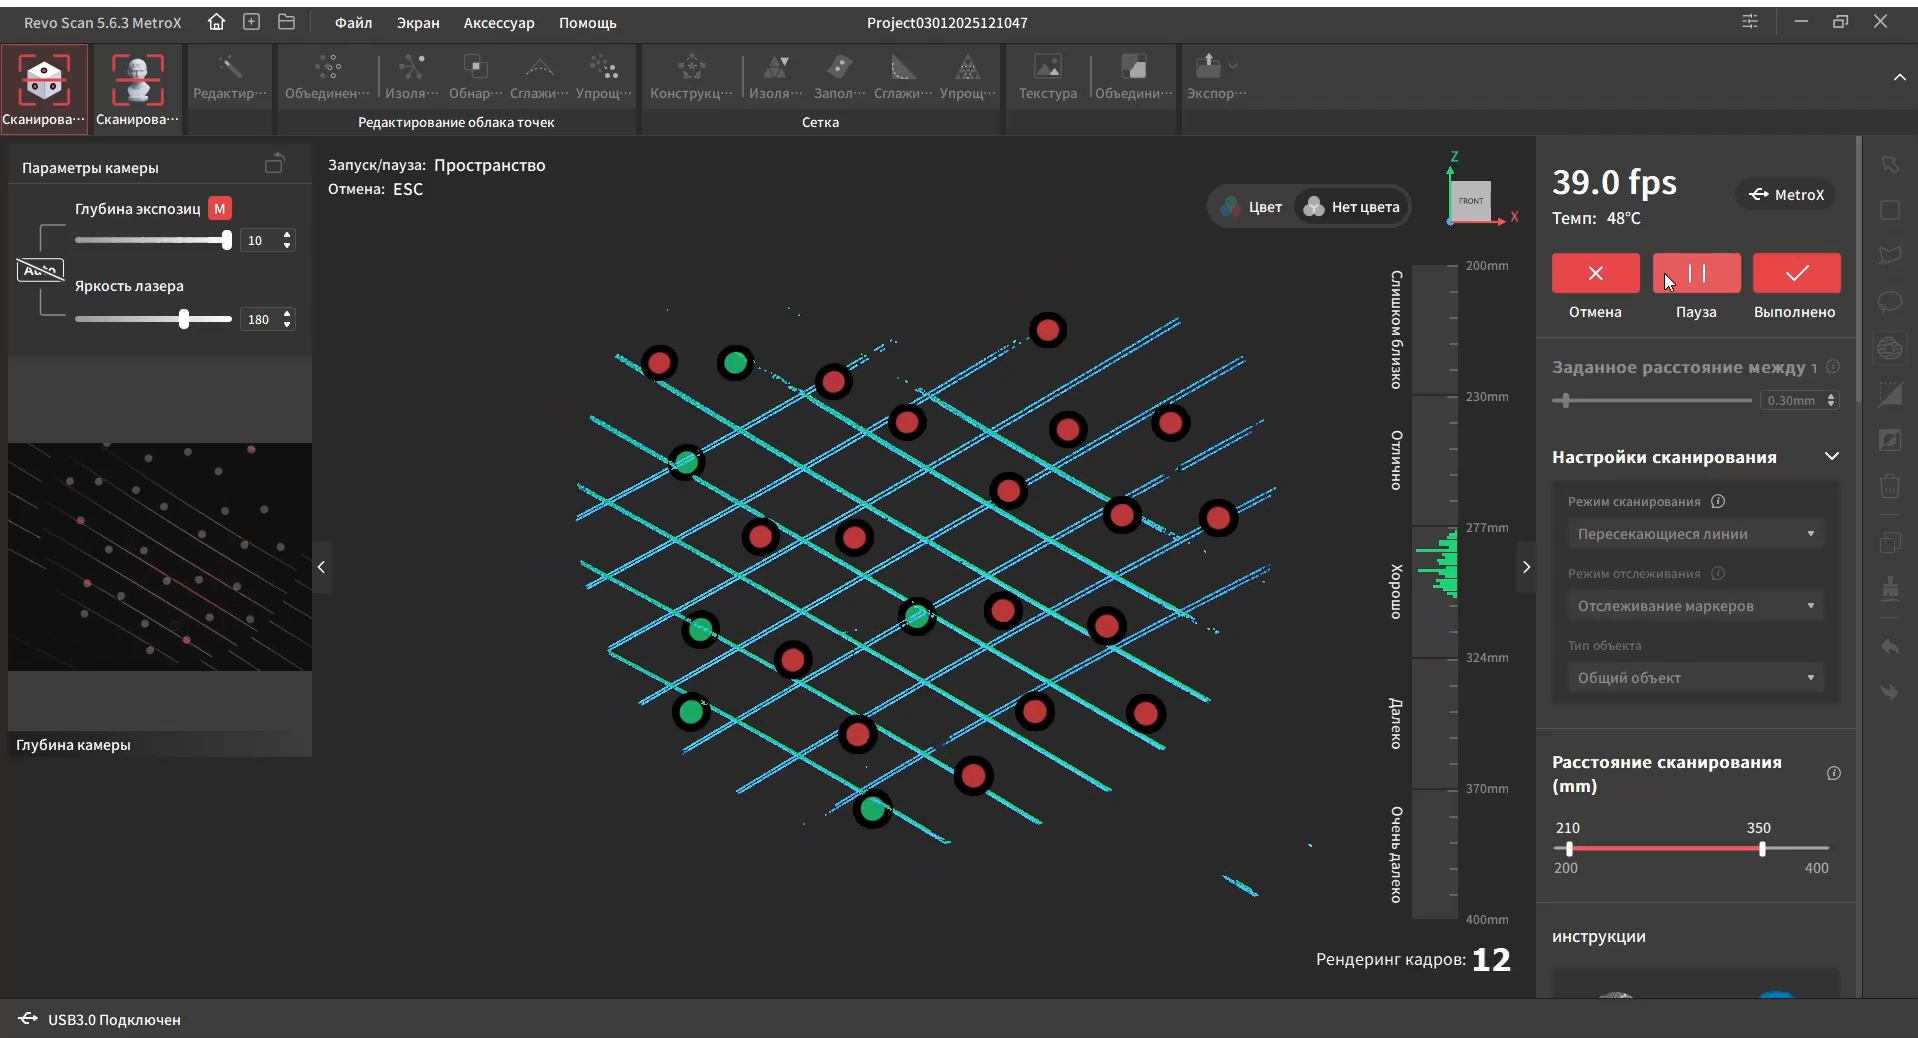Switch to Нет цвета display mode
Image resolution: width=1918 pixels, height=1038 pixels.
tap(1353, 207)
